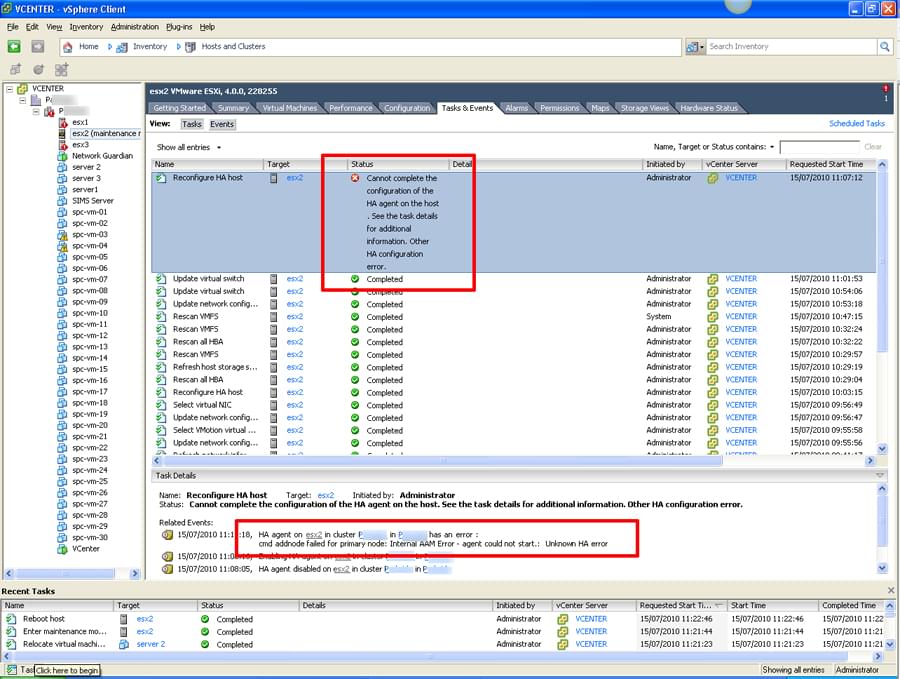This screenshot has width=900, height=679.
Task: Click the VCenter VM icon at tree bottom
Action: tap(63, 549)
